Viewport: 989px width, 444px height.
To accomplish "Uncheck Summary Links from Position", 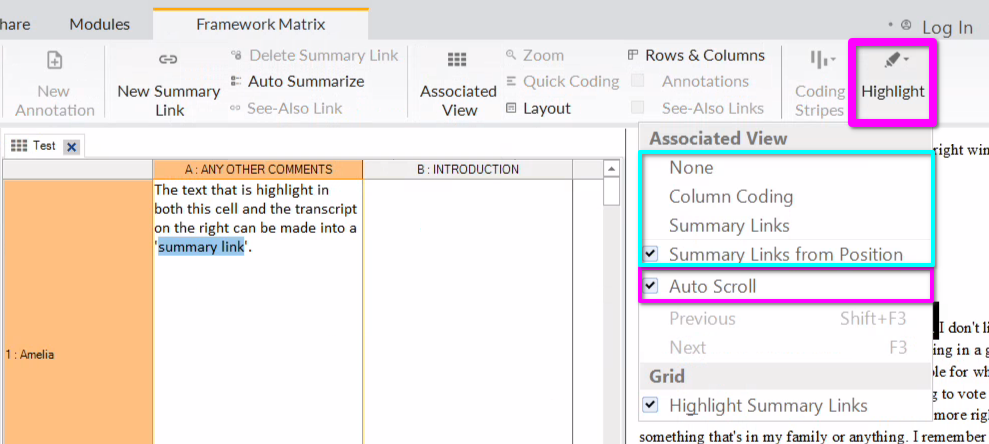I will (651, 254).
